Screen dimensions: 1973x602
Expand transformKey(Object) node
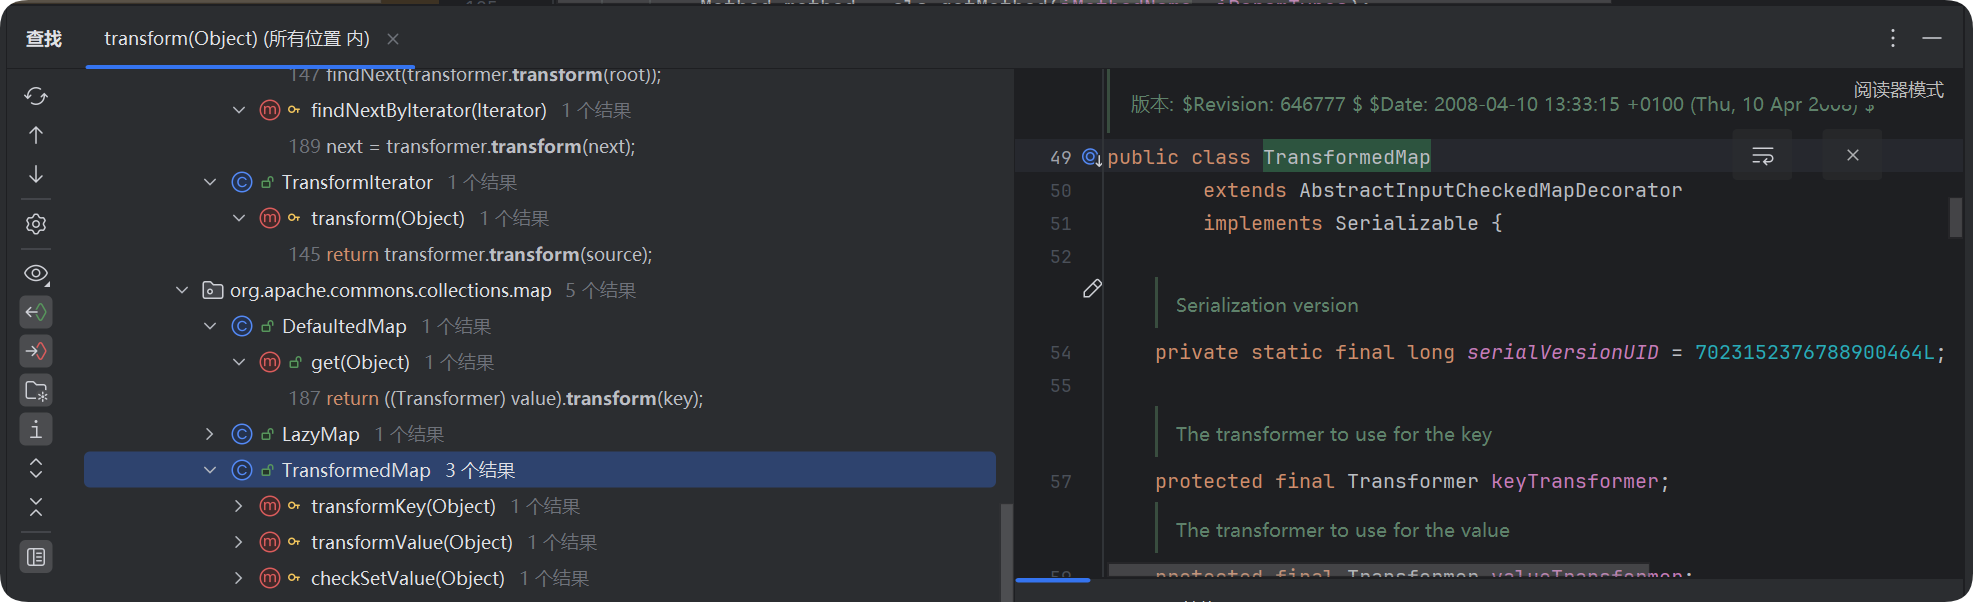pos(239,506)
